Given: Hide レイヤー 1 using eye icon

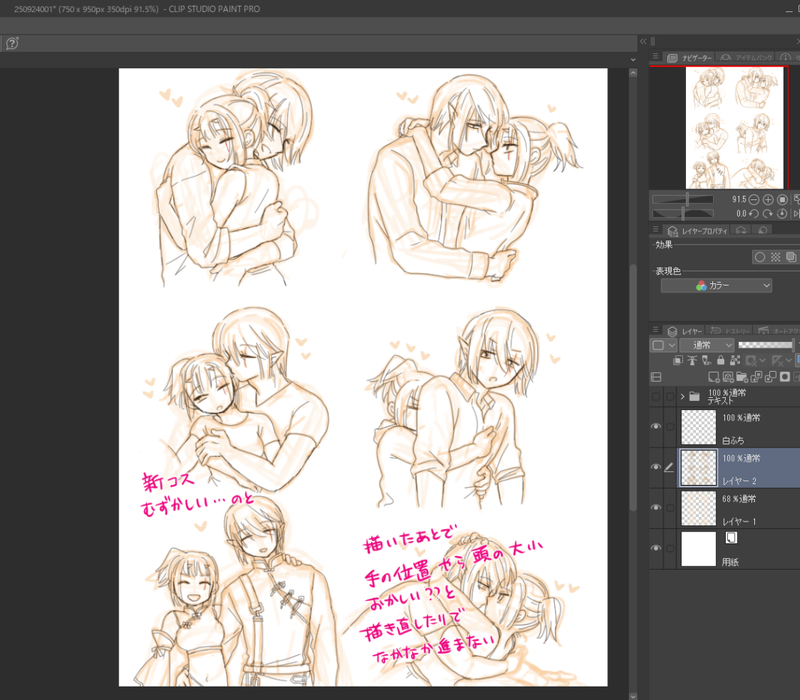Looking at the screenshot, I should coord(656,508).
